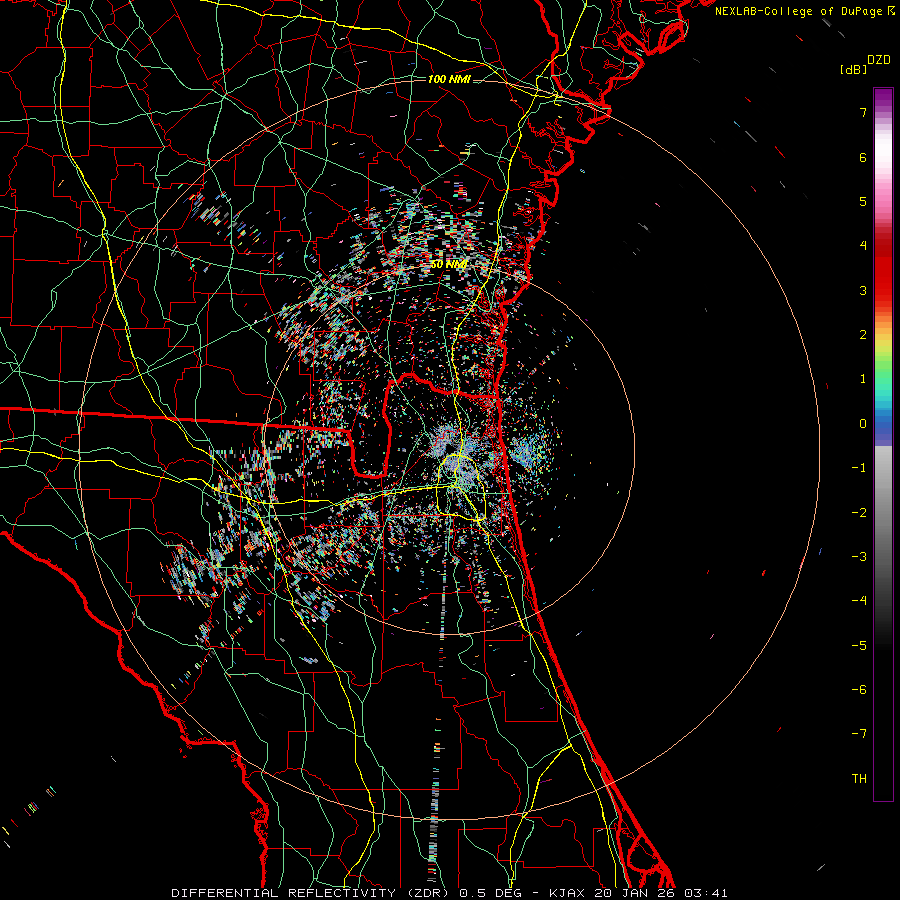
Task: Click the -4 value on the color scale
Action: [x=859, y=601]
